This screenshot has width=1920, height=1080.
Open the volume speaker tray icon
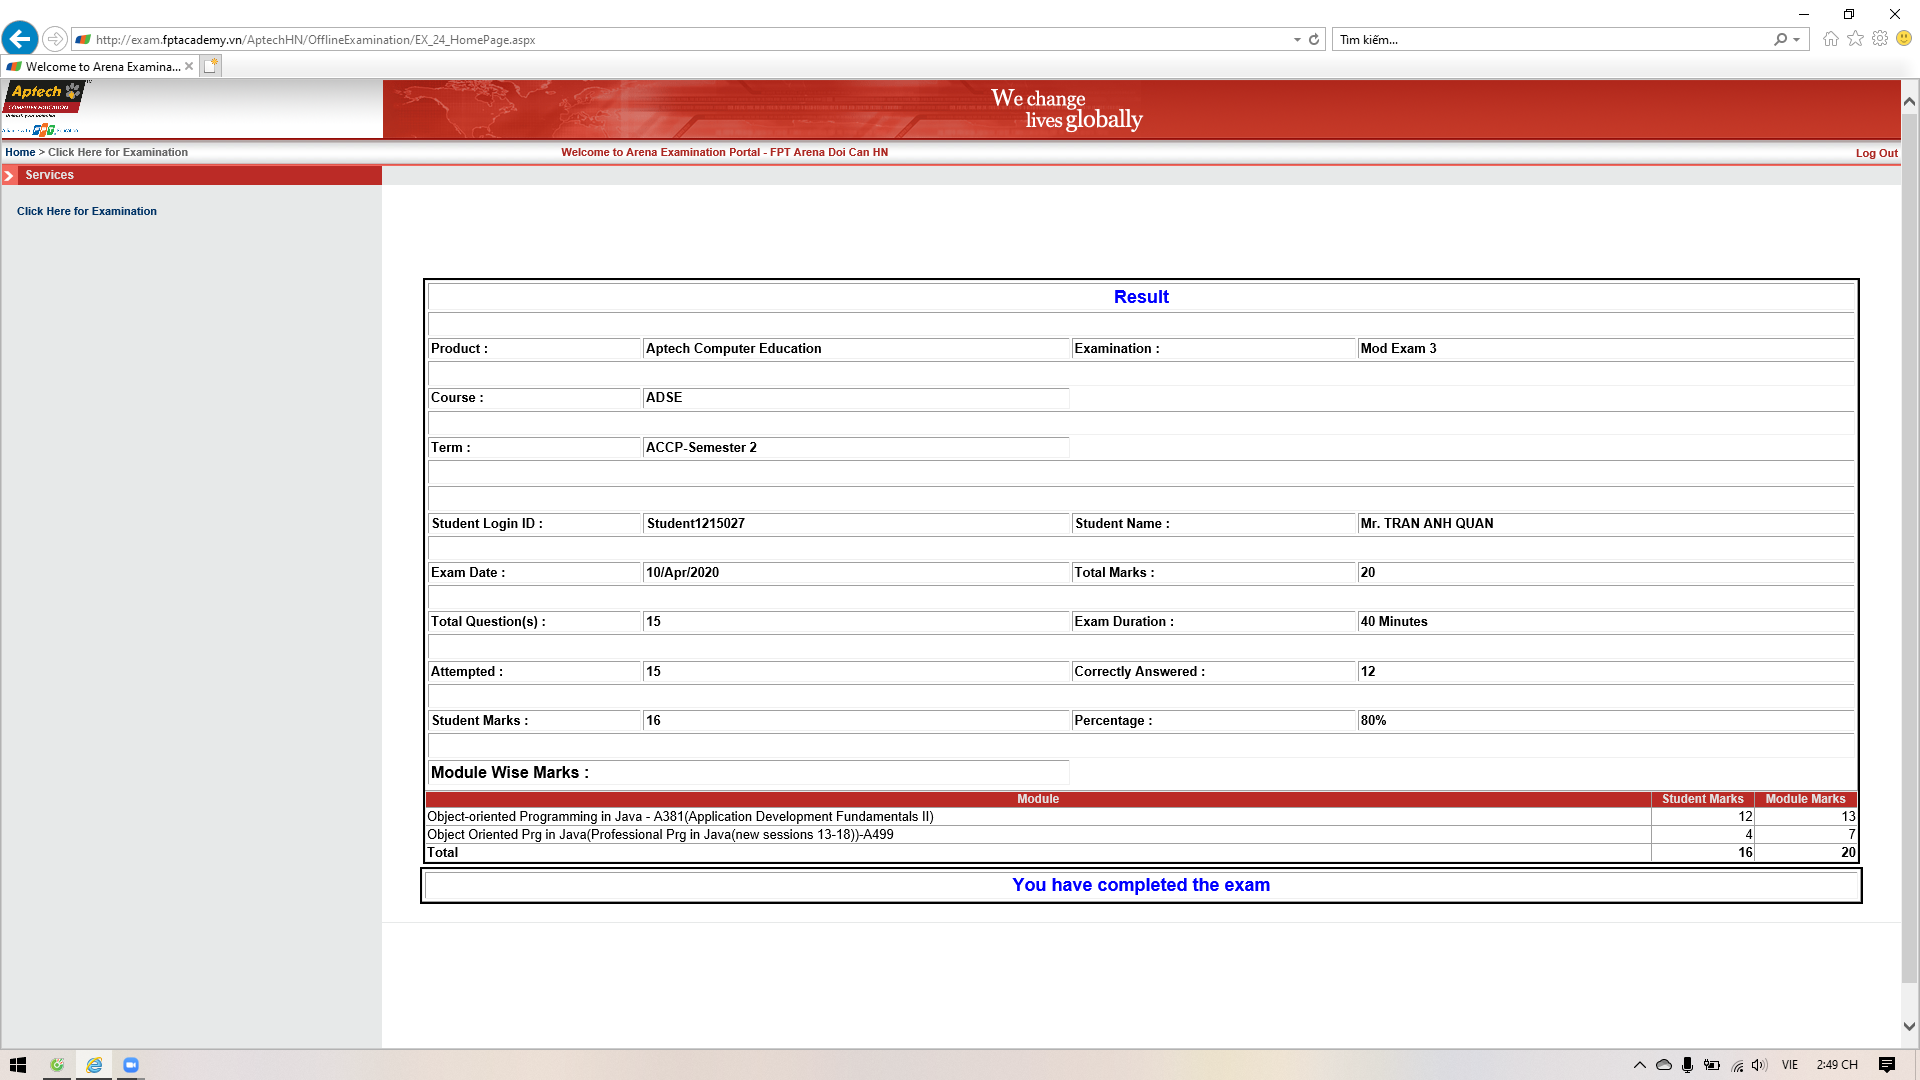(1760, 1065)
